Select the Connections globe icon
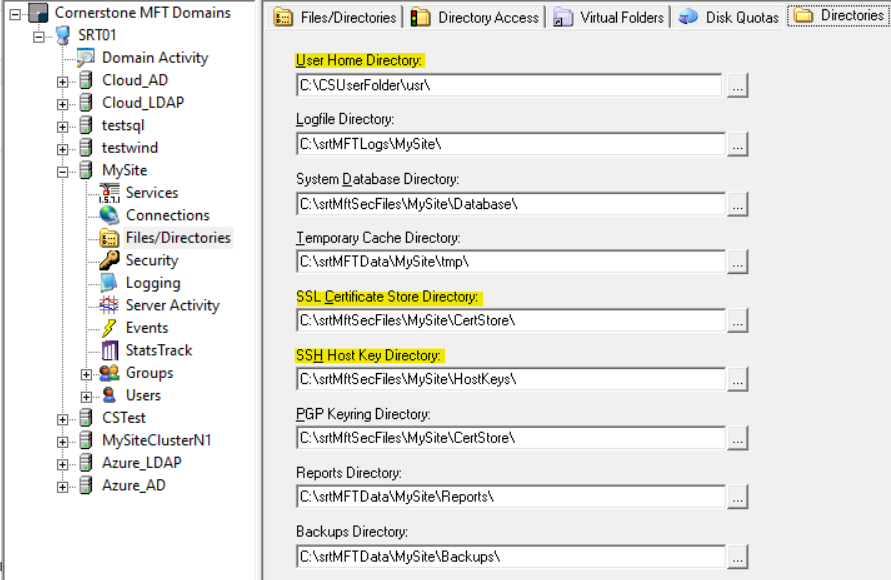 tap(109, 215)
